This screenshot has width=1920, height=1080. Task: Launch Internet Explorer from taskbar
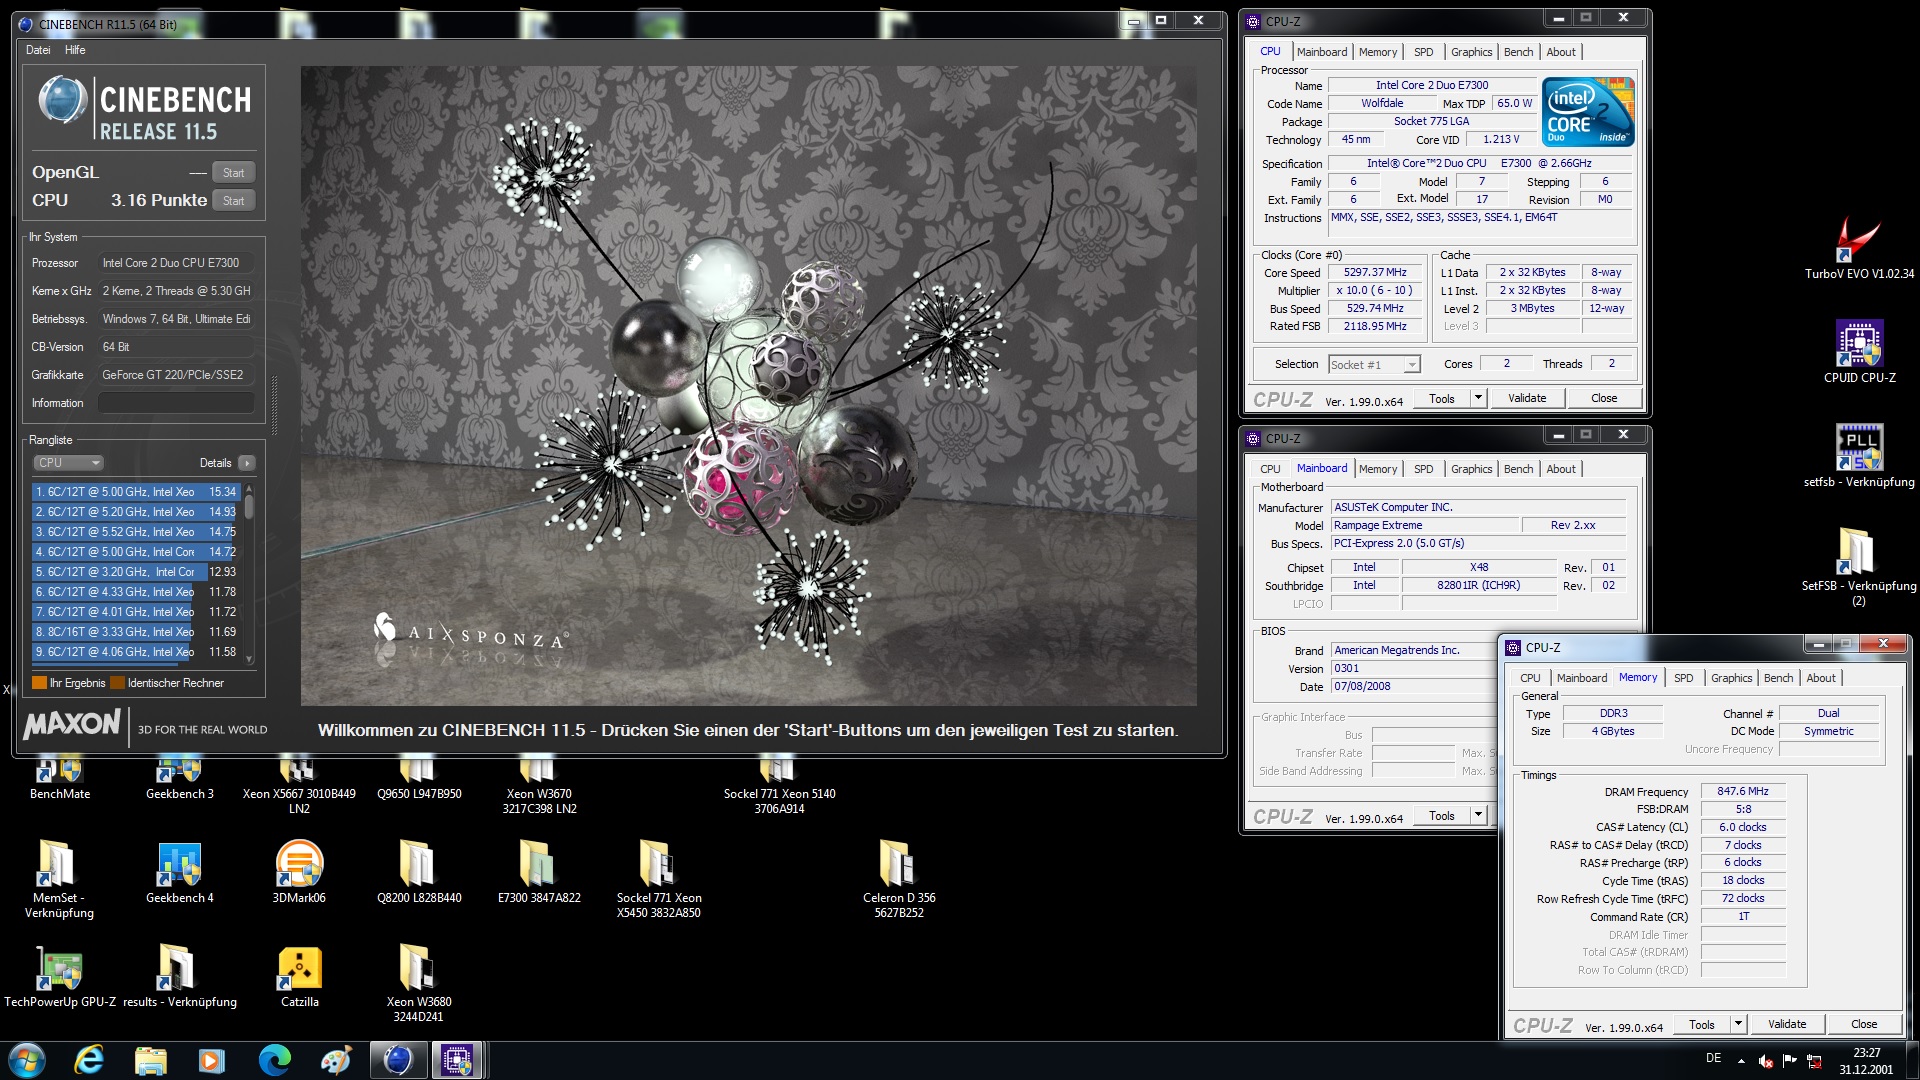(x=90, y=1060)
